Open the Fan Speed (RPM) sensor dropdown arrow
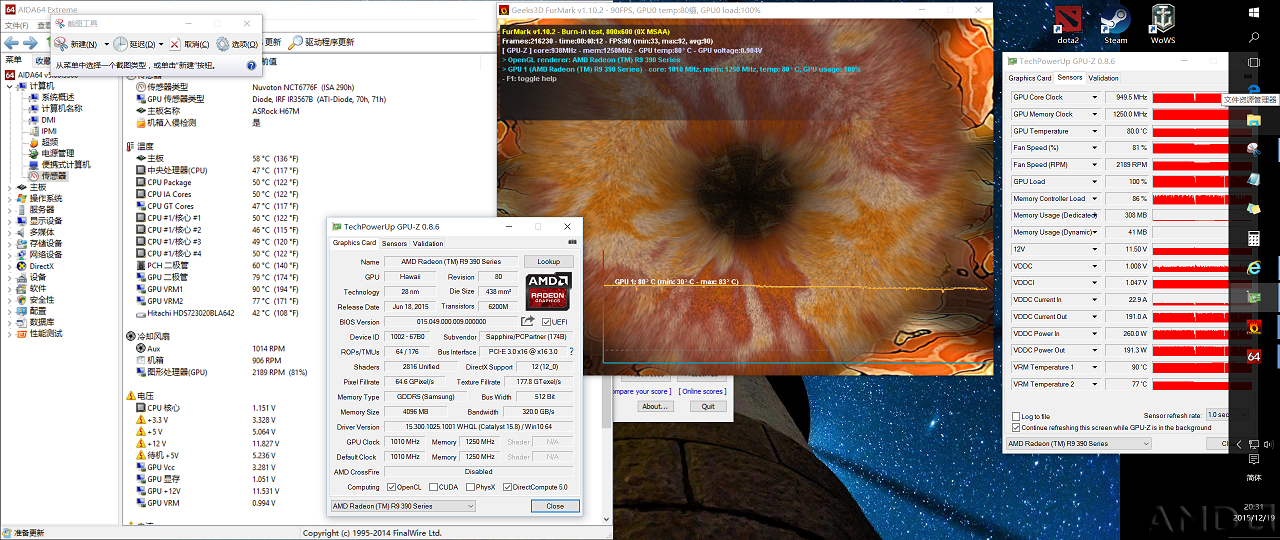1280x540 pixels. (1094, 165)
